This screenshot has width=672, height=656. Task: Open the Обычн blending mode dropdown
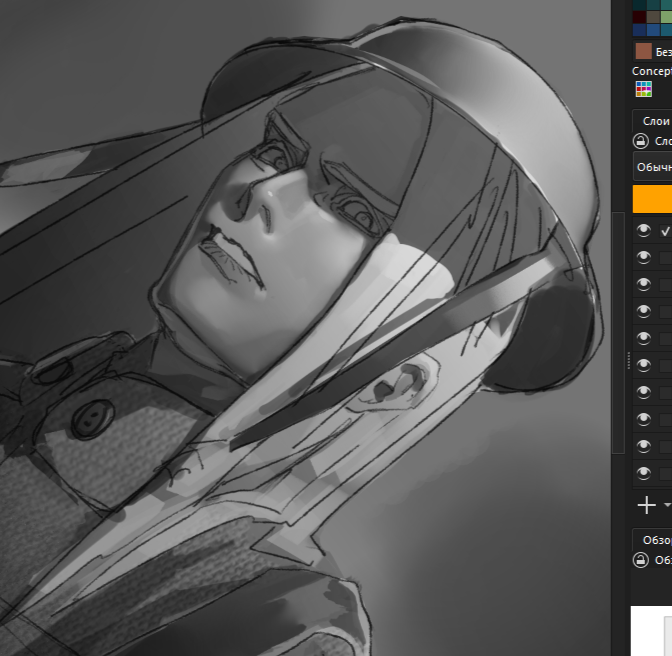tap(652, 167)
